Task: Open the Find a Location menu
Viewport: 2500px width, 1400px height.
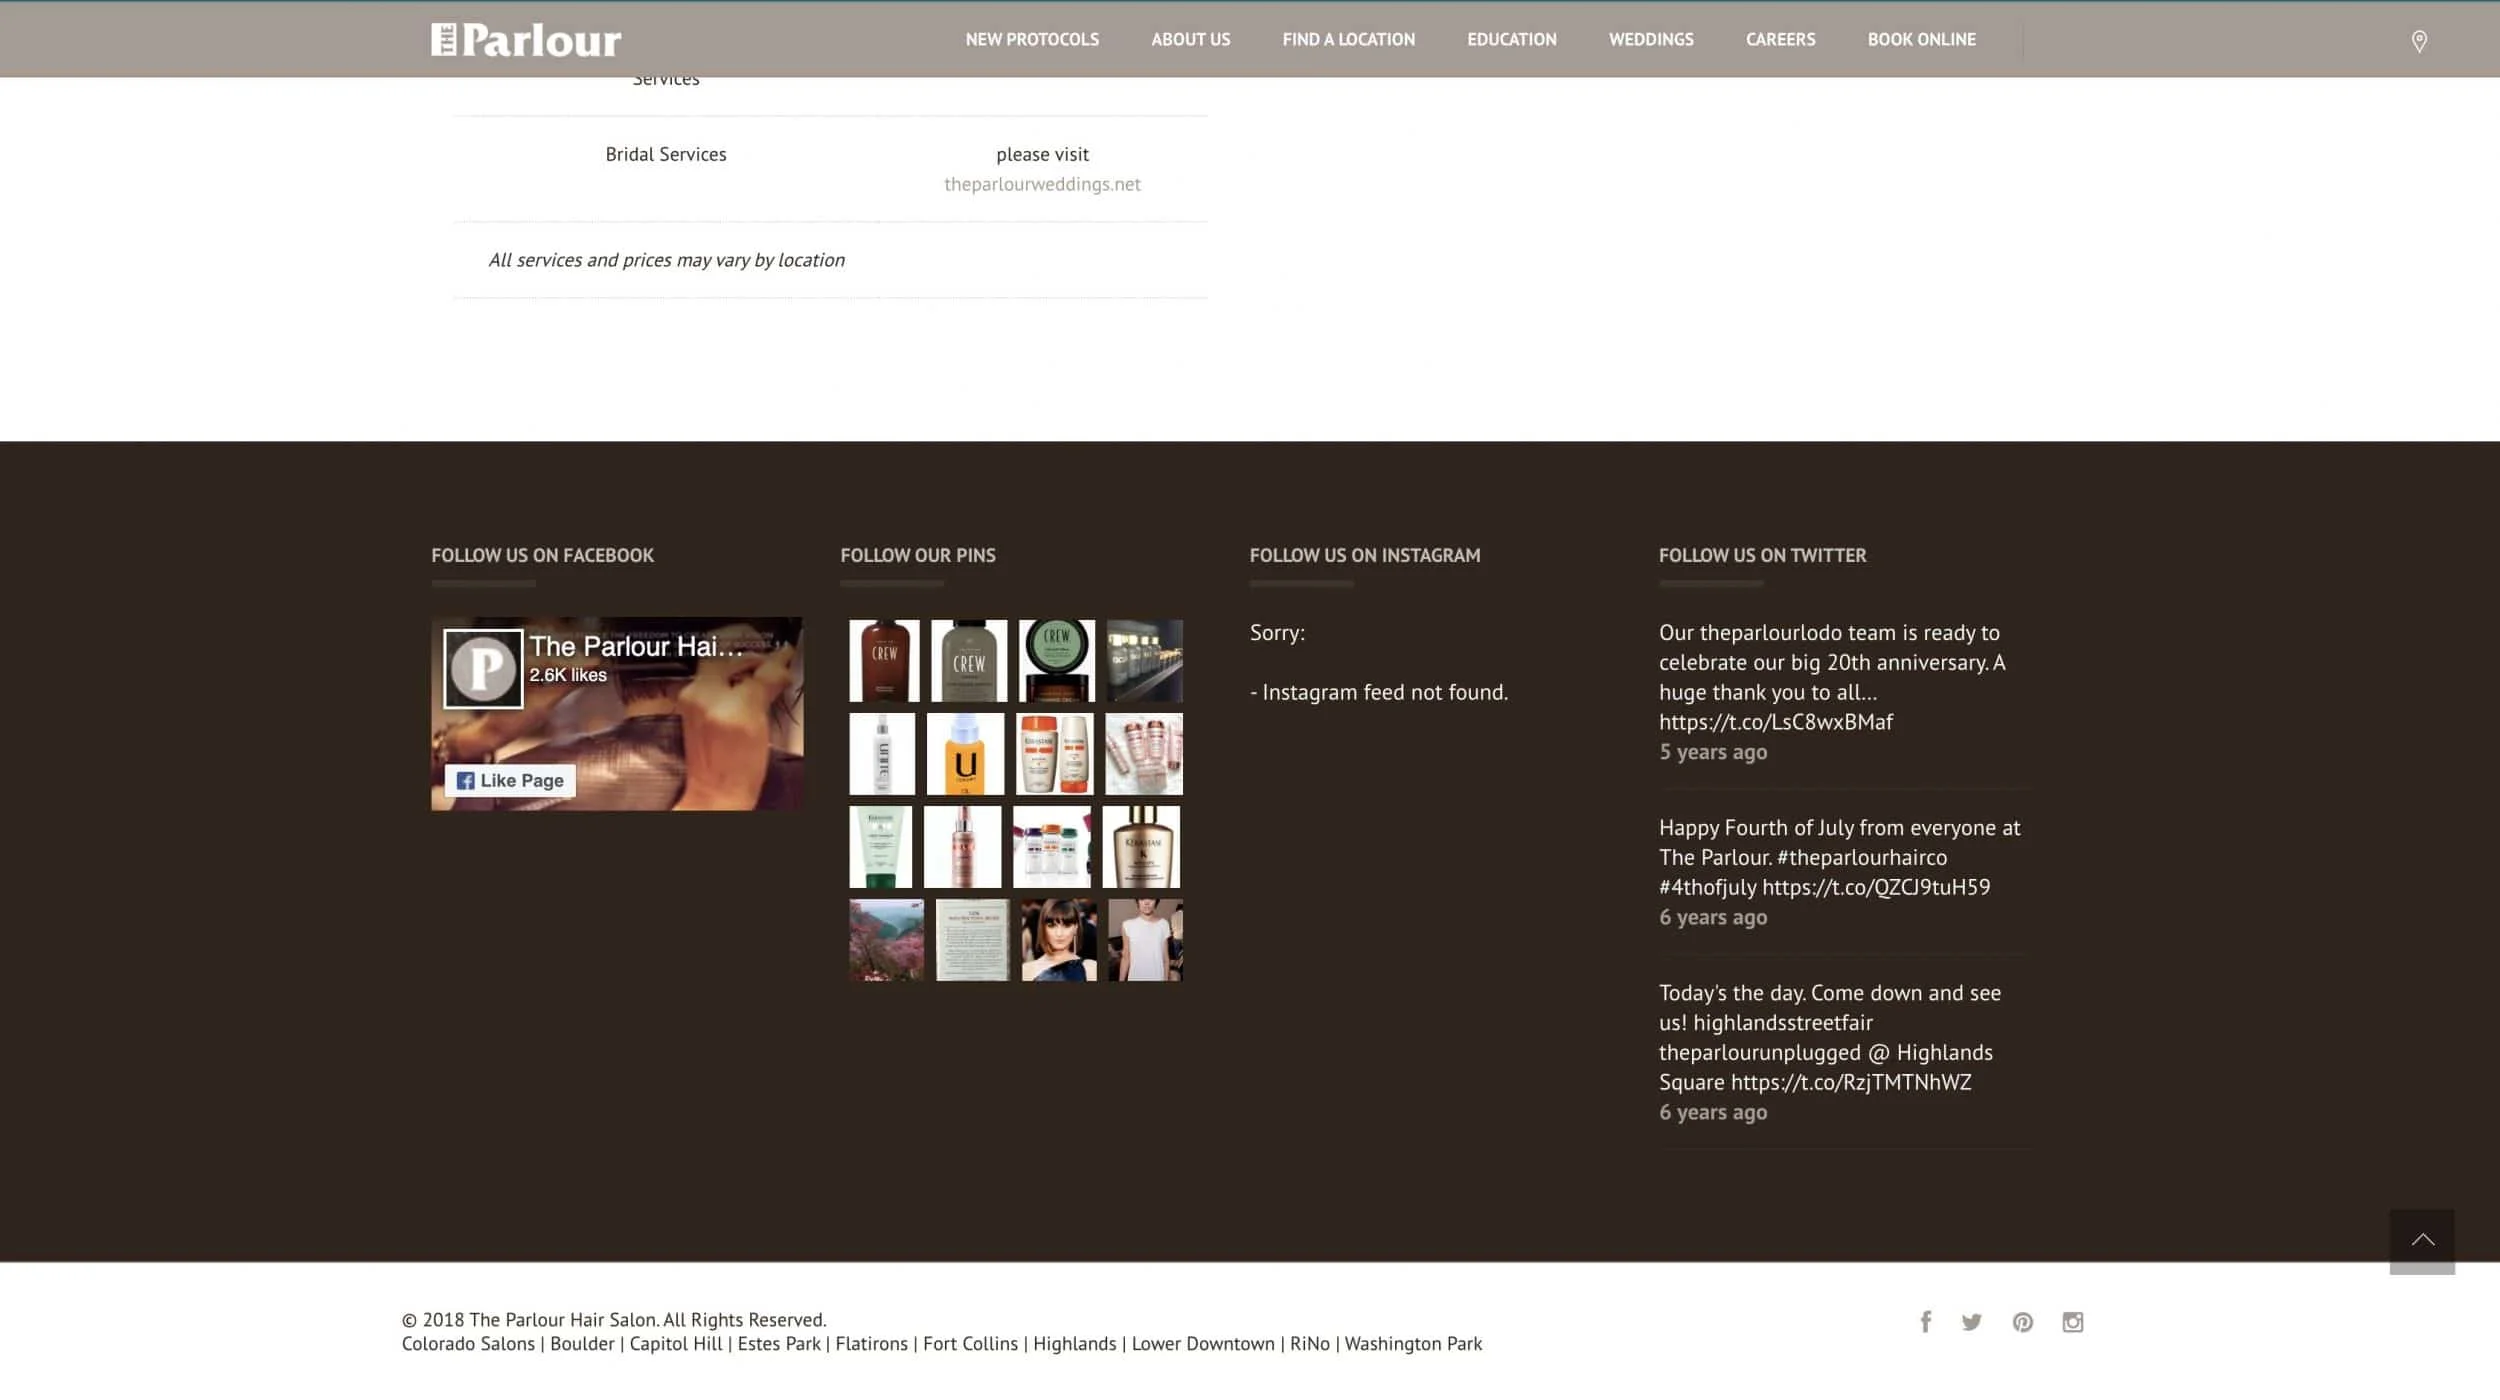Action: [1348, 40]
